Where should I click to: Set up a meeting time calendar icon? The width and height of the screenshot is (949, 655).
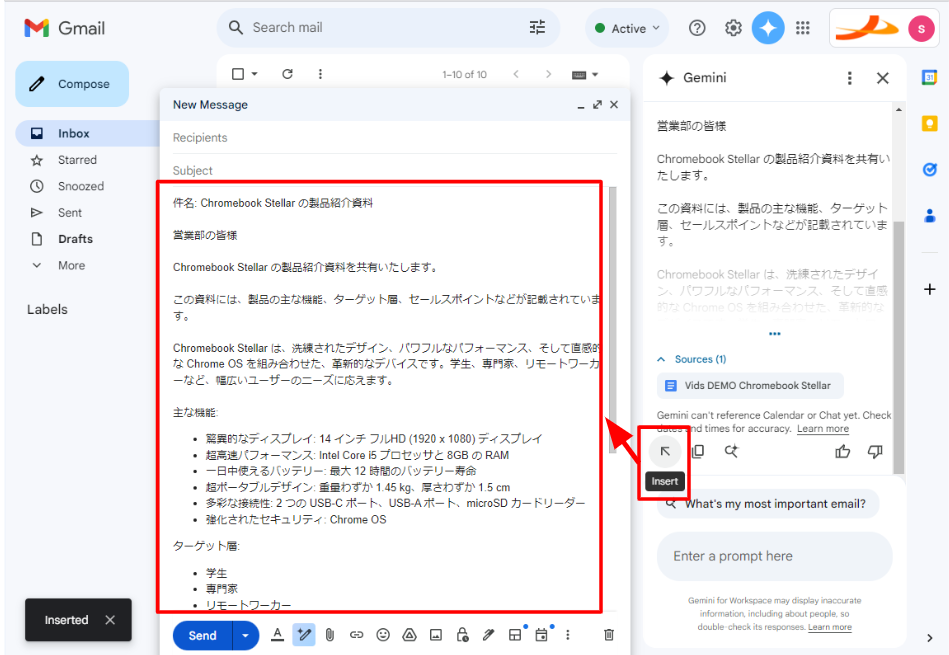pos(542,635)
